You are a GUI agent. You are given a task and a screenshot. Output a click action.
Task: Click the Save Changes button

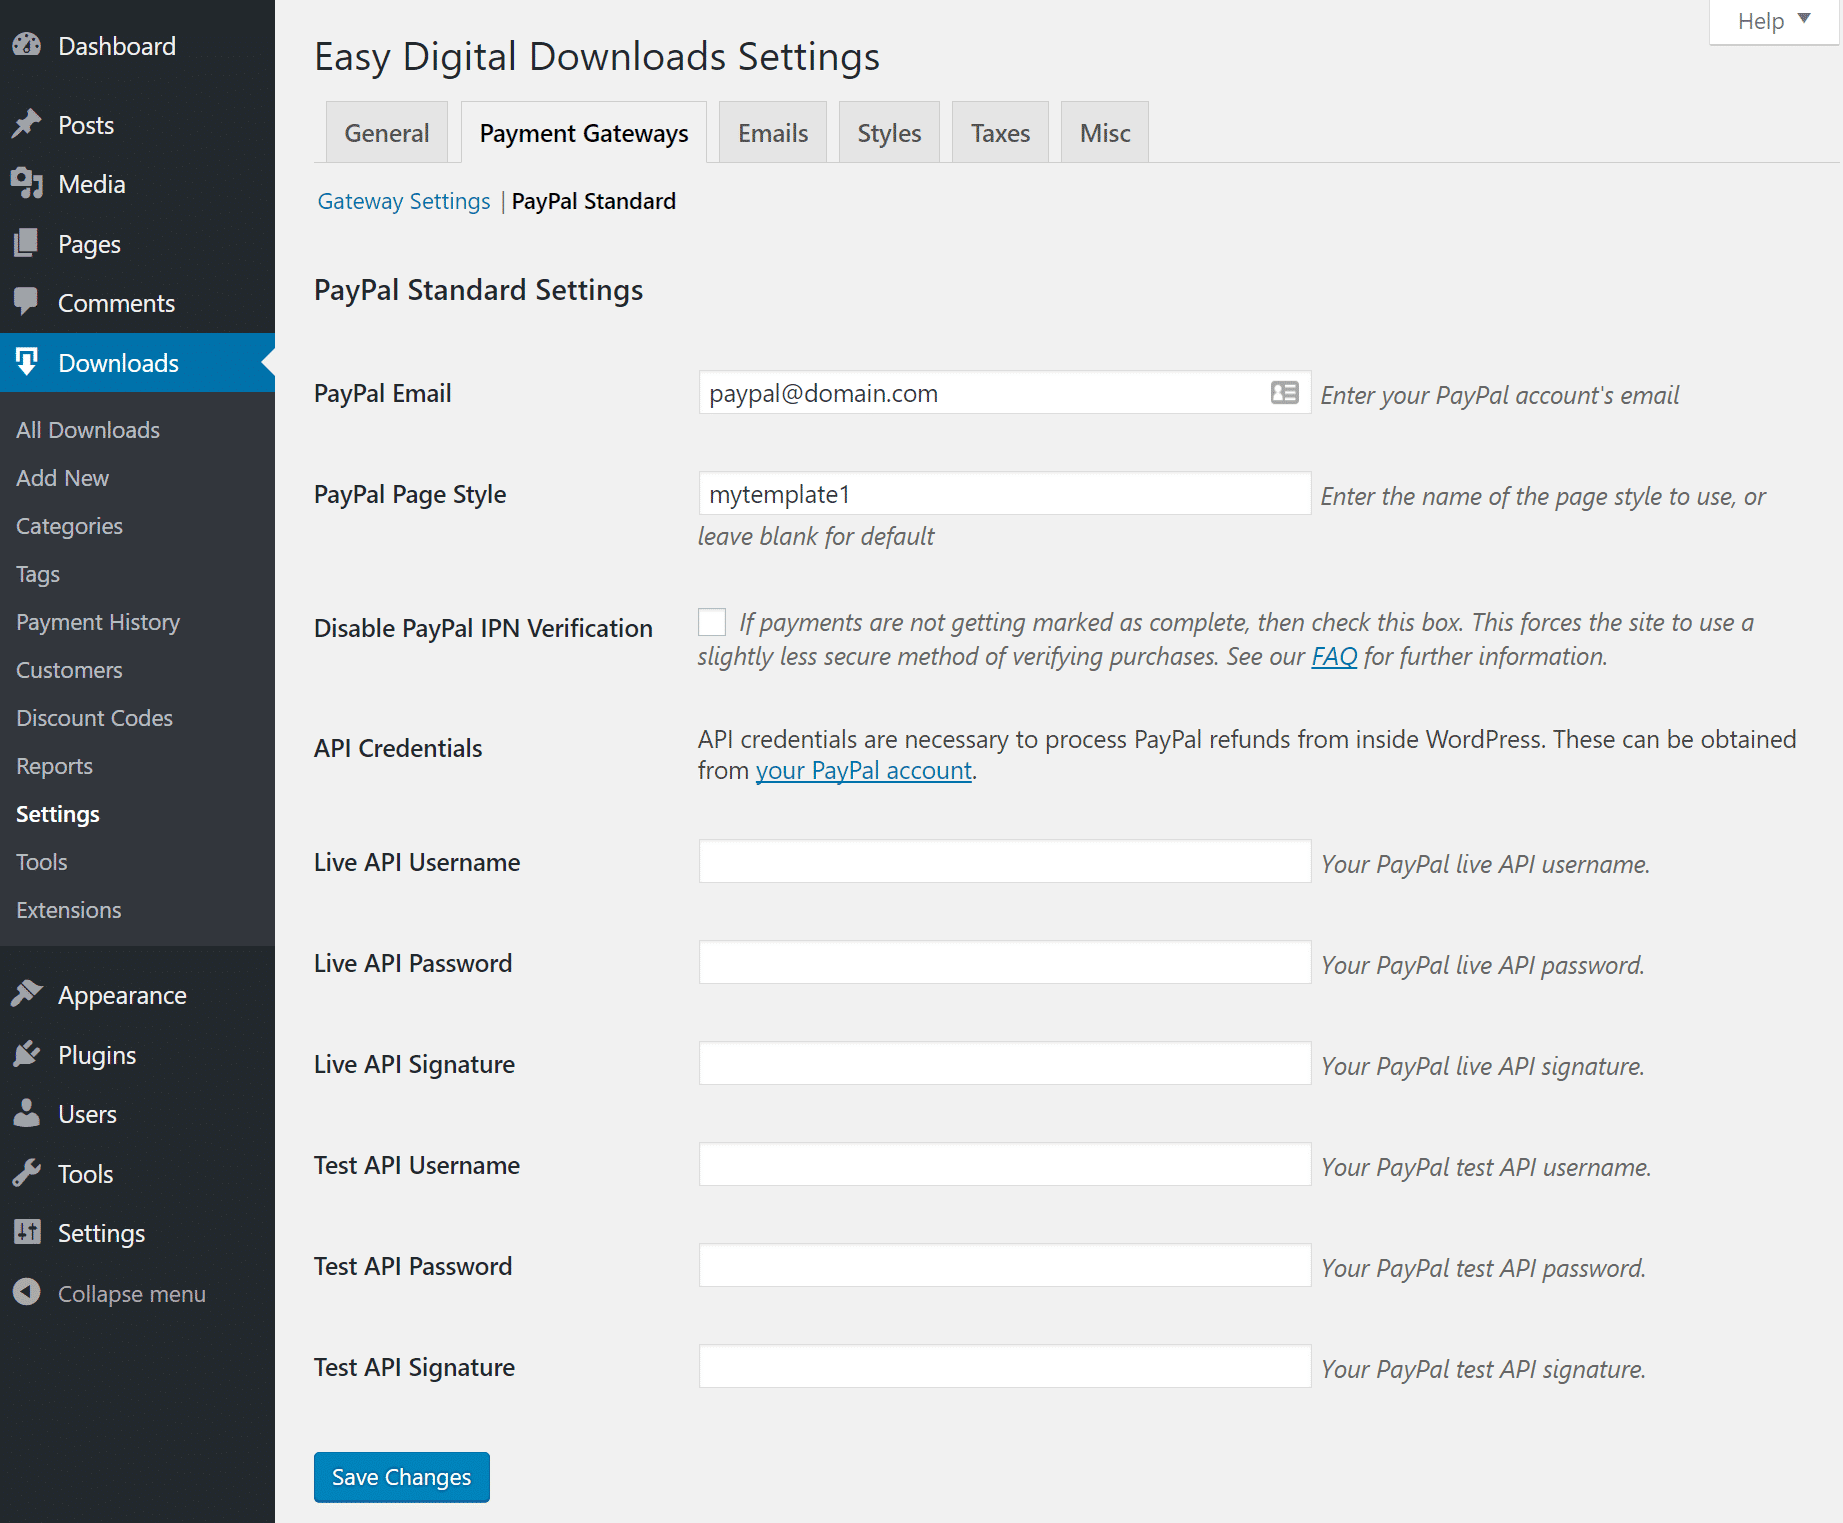pos(400,1477)
